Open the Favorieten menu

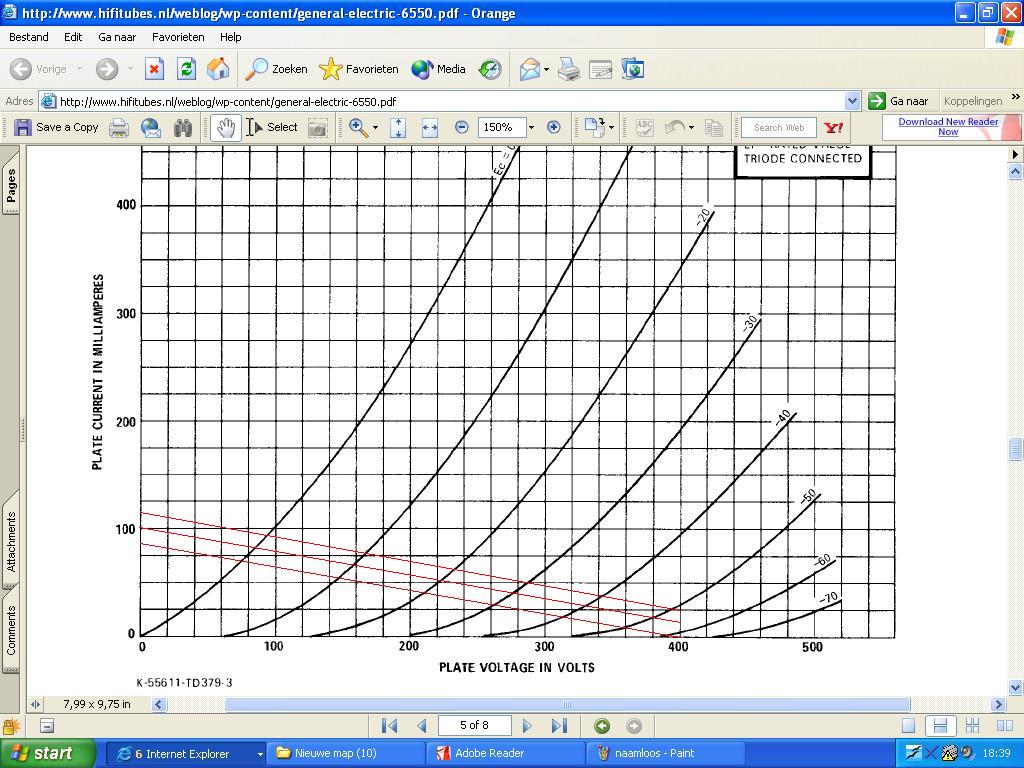178,37
